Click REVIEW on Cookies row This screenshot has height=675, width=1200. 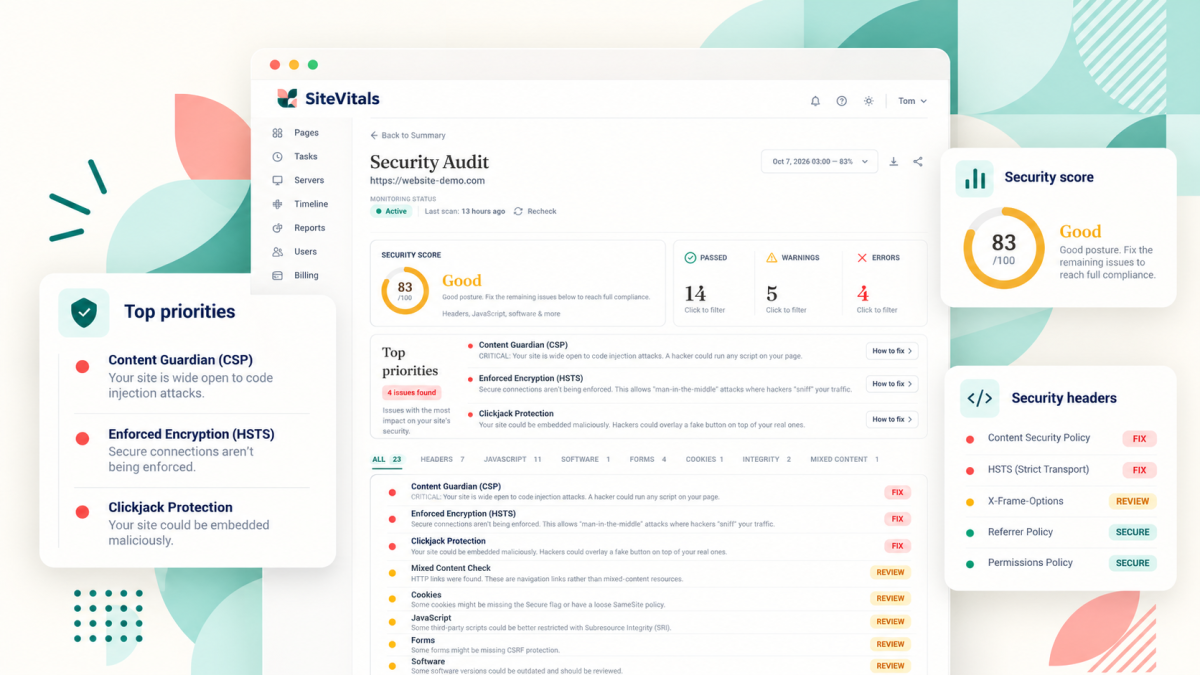point(890,598)
